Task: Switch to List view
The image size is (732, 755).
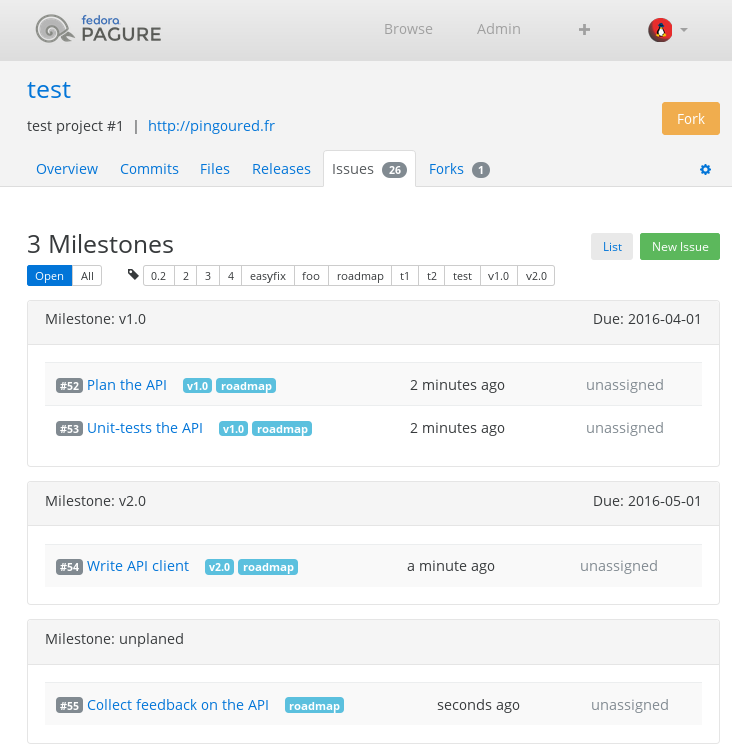Action: pos(612,247)
